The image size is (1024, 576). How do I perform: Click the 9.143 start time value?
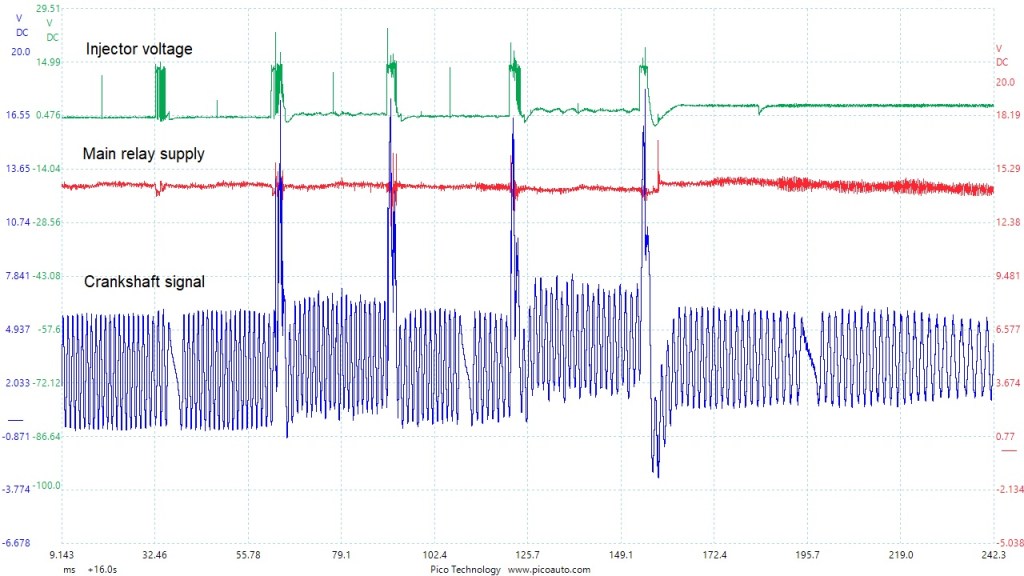click(x=62, y=555)
